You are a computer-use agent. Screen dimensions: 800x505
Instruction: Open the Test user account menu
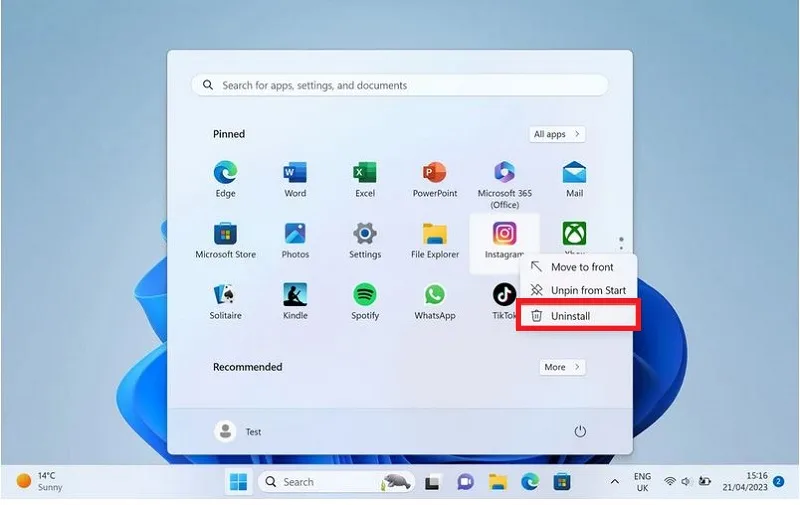(x=238, y=432)
